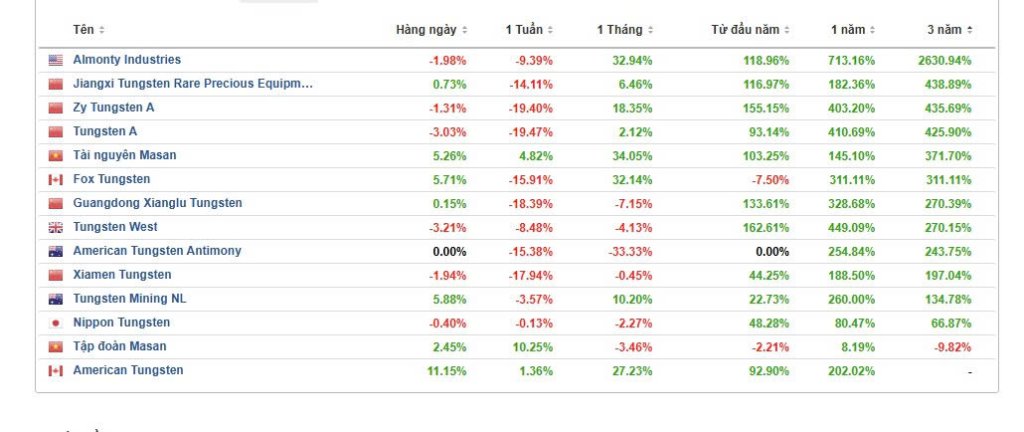The height and width of the screenshot is (432, 1024).
Task: Toggle the 3 năm sort order
Action: [x=950, y=30]
